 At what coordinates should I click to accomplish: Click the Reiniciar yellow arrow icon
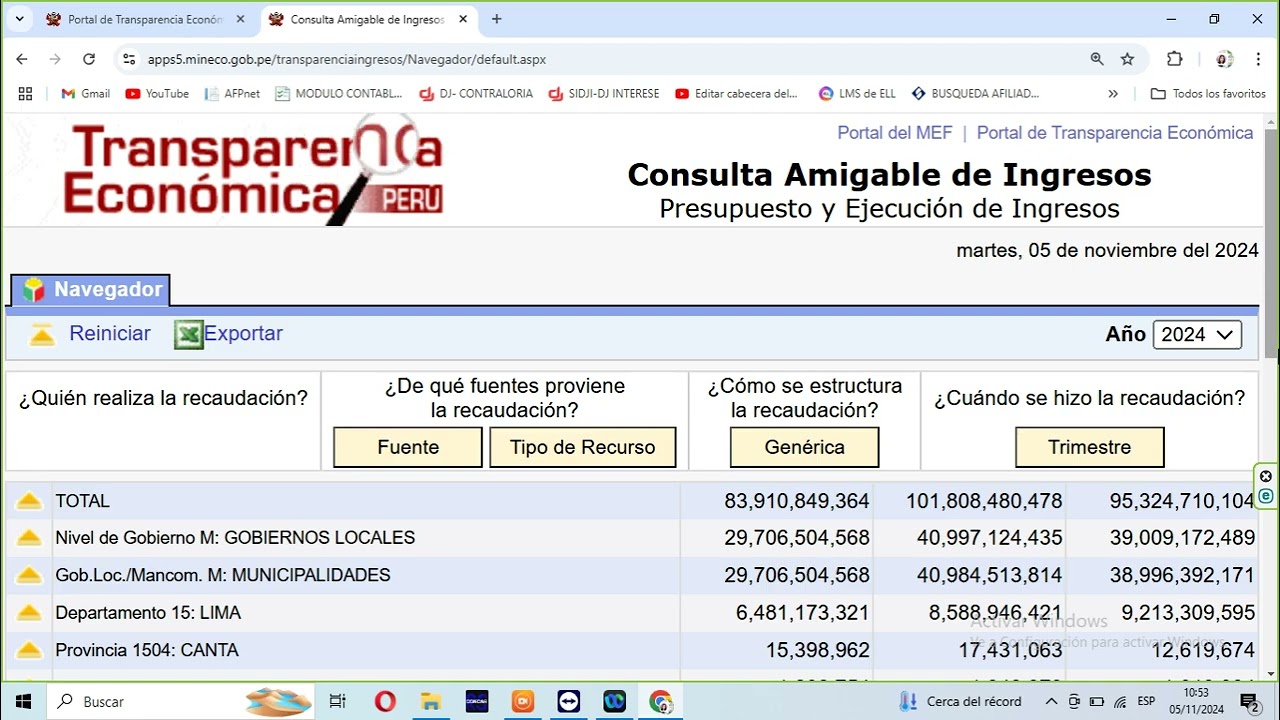[x=42, y=335]
